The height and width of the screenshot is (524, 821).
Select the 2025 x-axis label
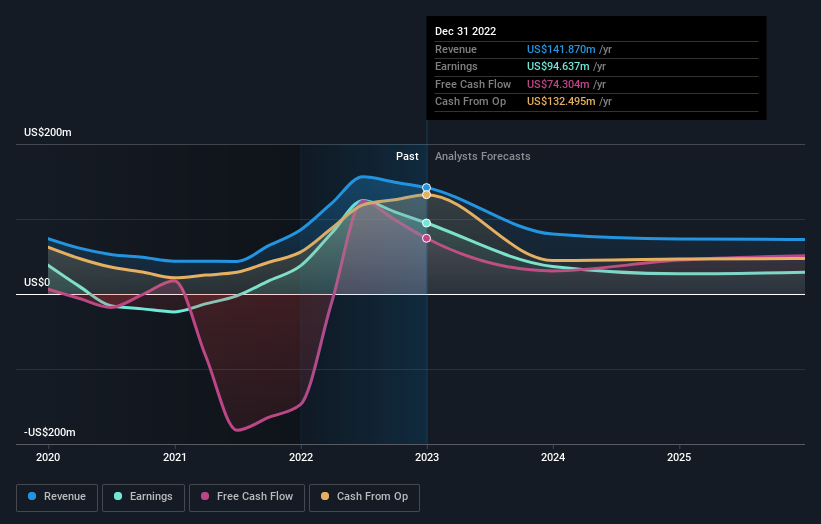tap(679, 457)
